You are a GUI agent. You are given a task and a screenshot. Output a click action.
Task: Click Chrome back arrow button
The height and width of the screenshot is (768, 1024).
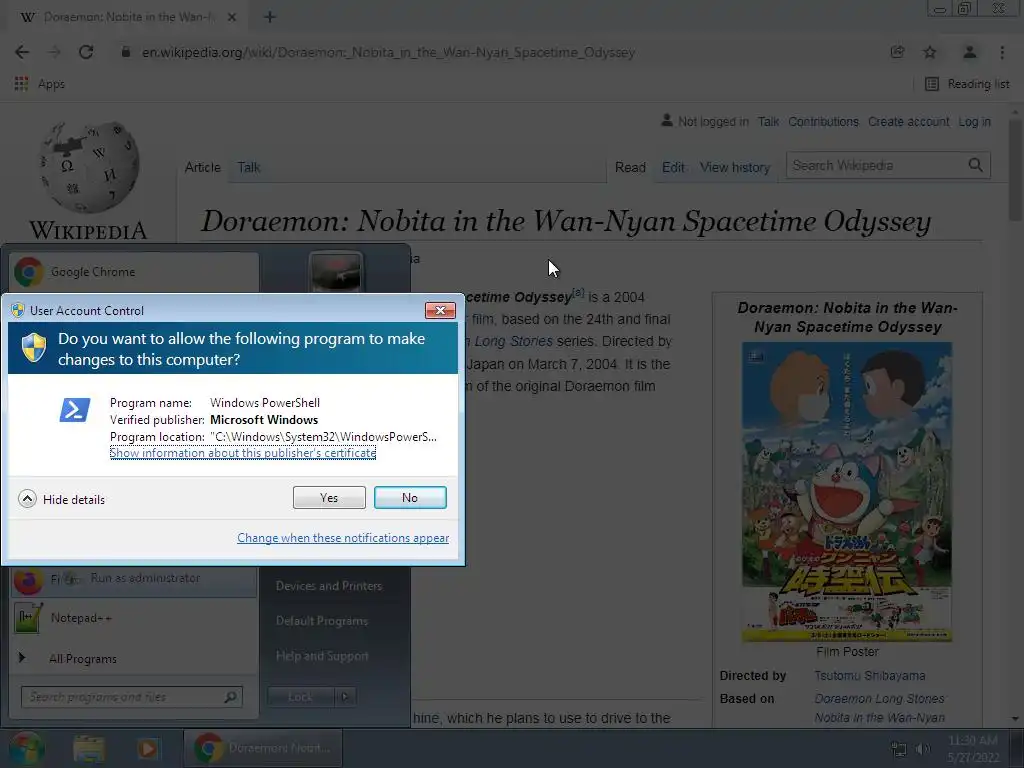point(22,52)
